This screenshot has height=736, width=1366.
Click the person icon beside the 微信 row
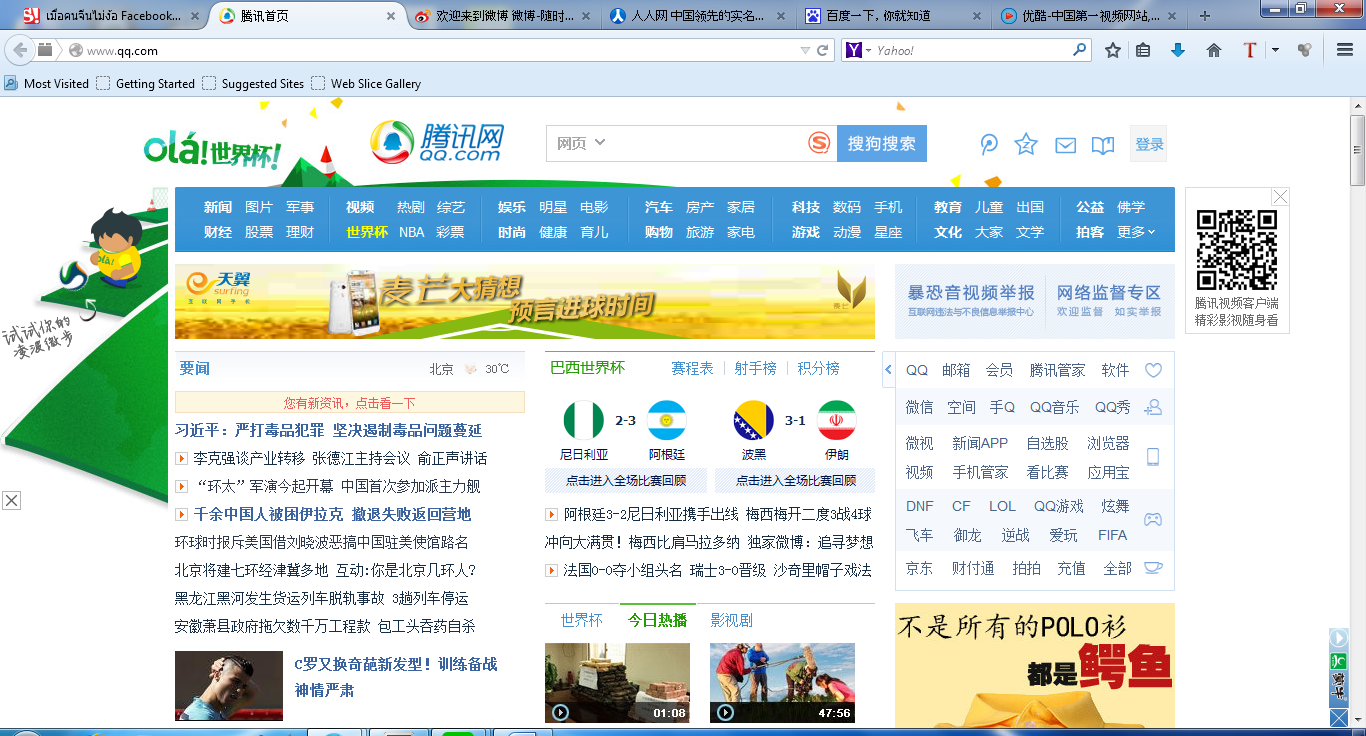coord(1153,407)
